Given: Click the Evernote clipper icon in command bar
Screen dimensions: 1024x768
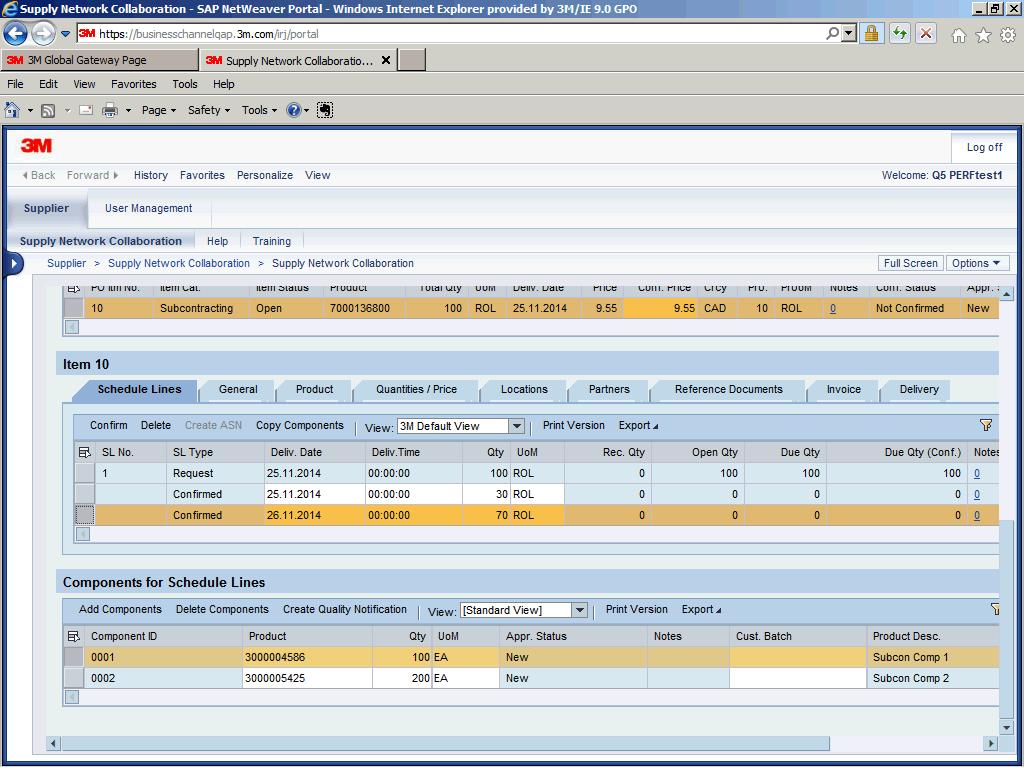Looking at the screenshot, I should point(325,110).
